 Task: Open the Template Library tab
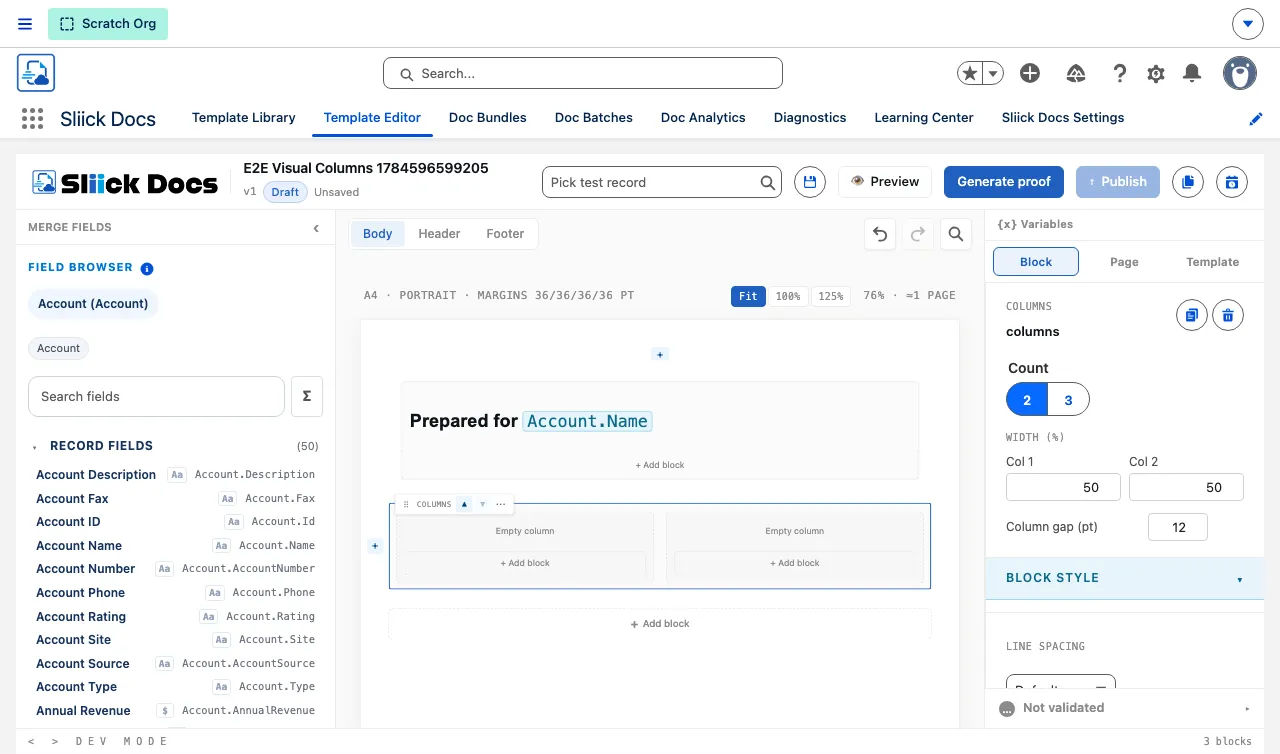click(x=244, y=117)
